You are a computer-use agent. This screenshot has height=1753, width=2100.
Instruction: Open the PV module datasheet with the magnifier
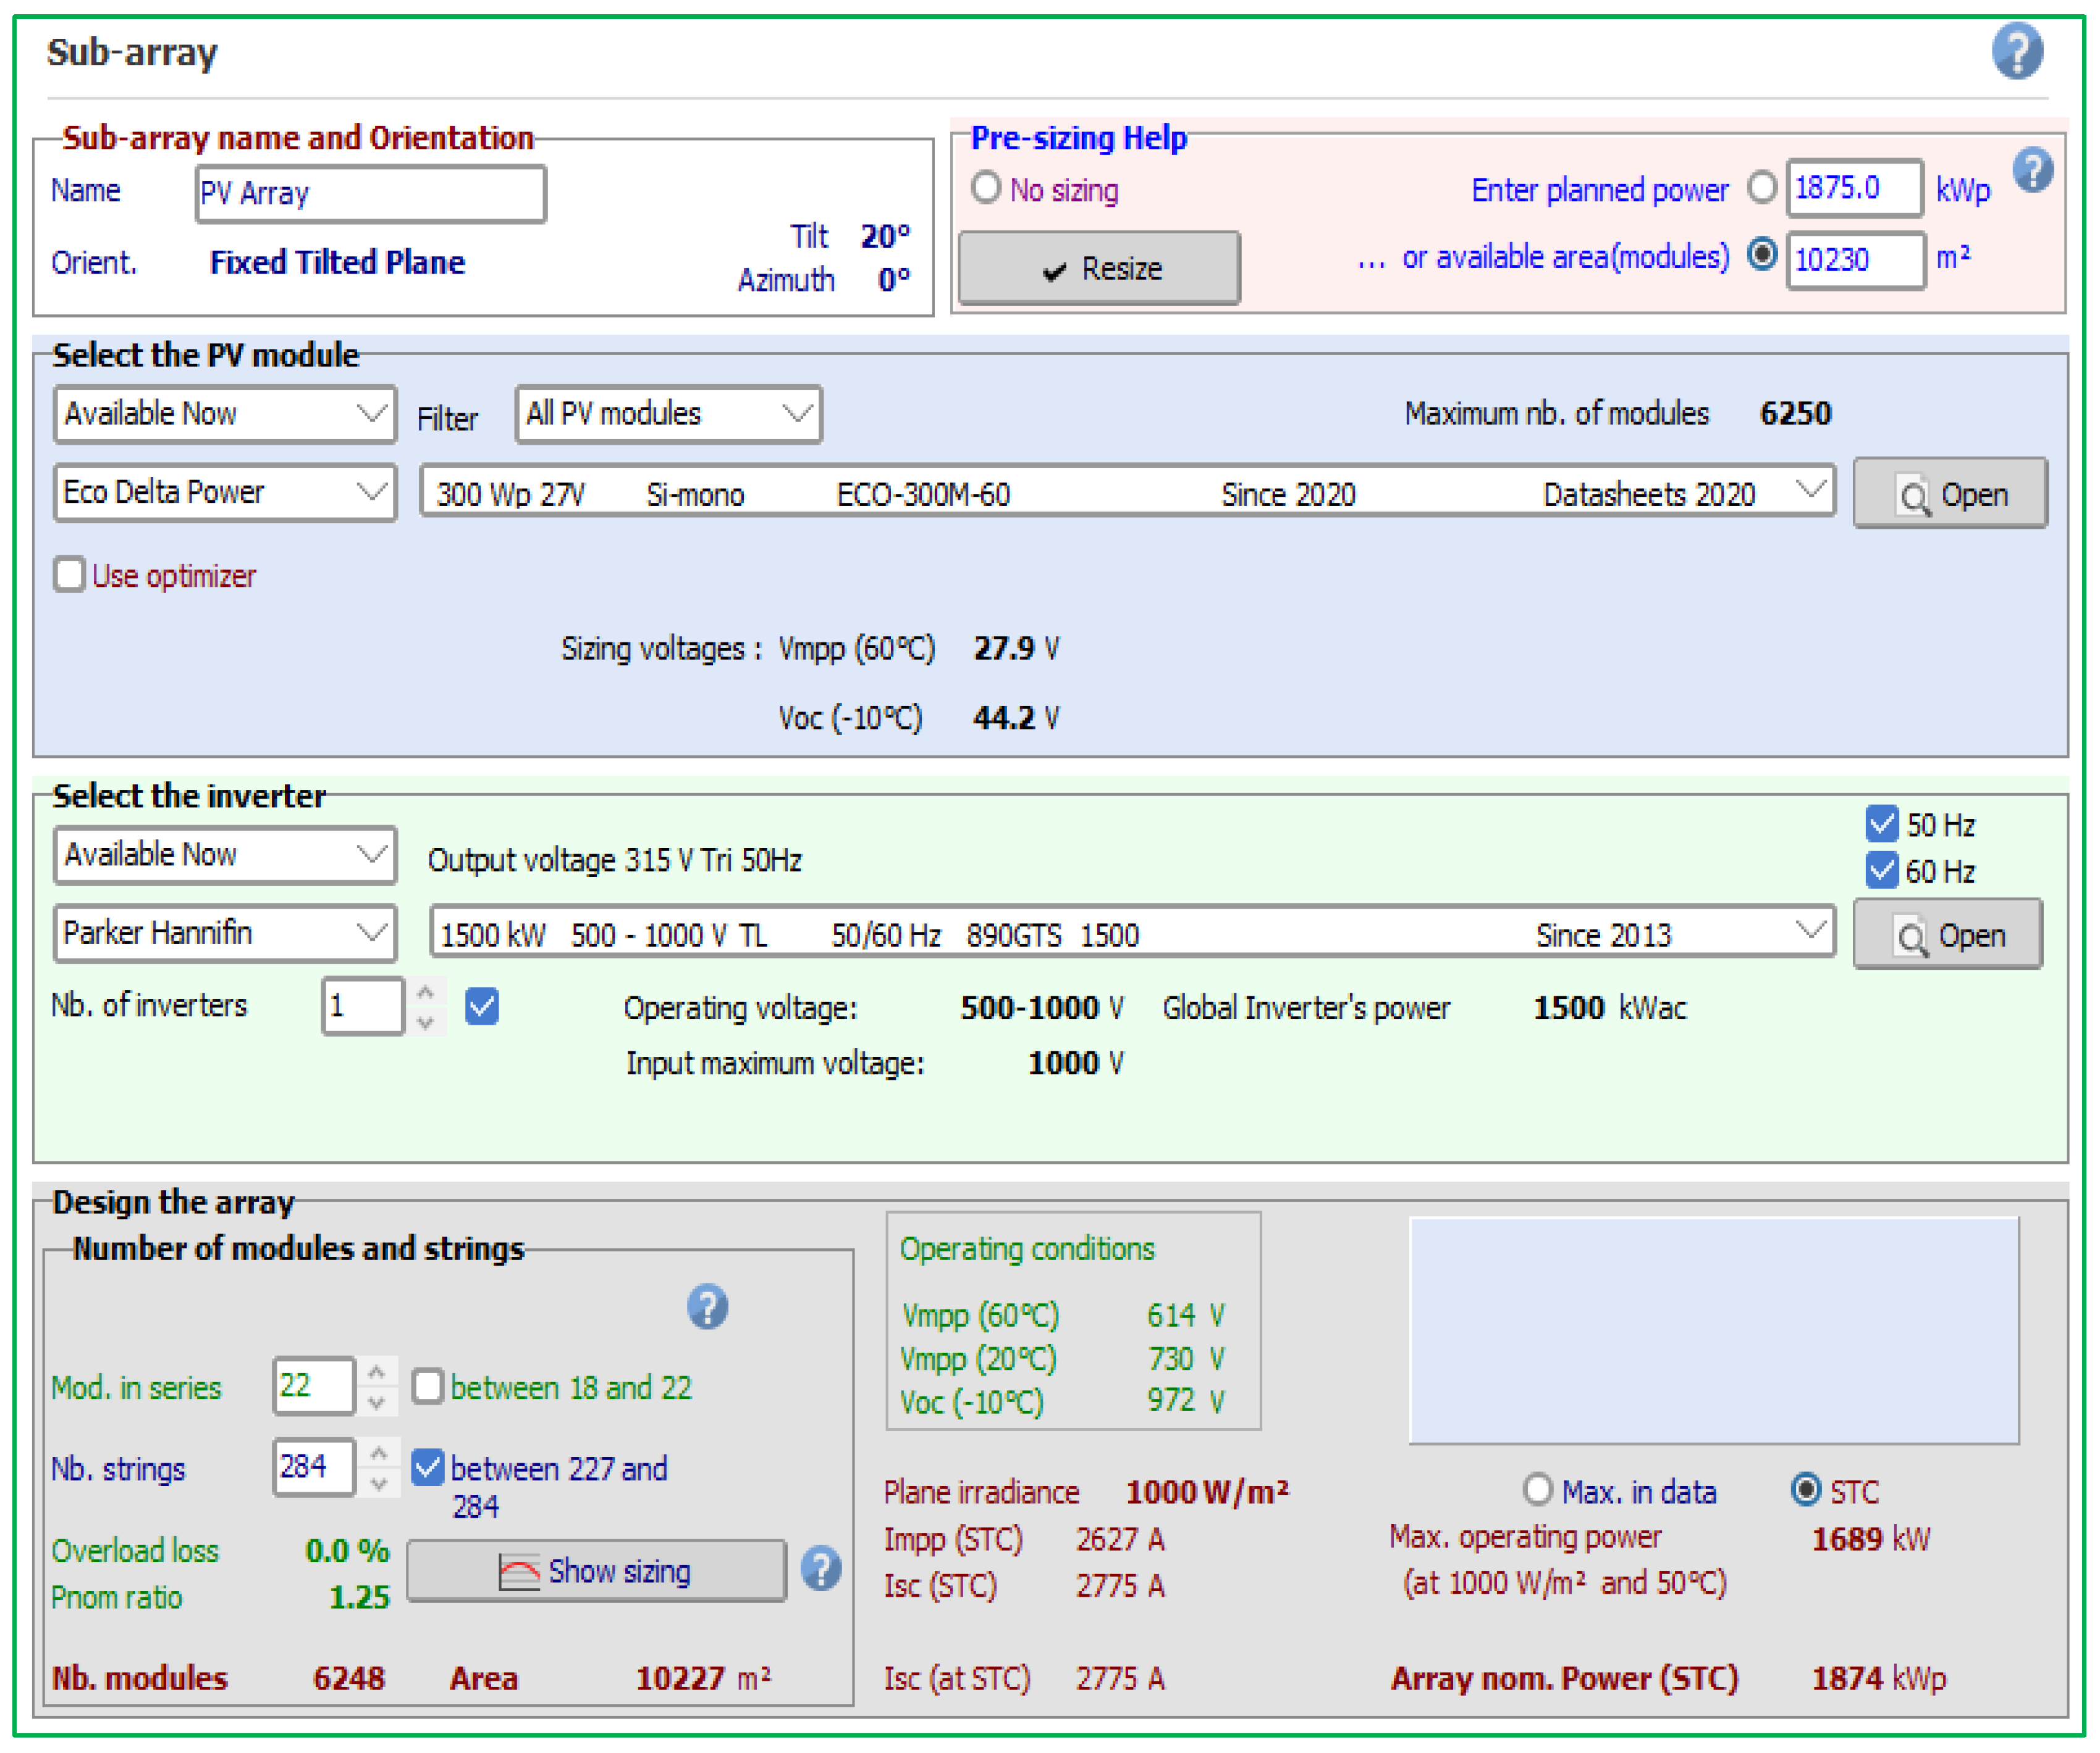(x=1950, y=492)
